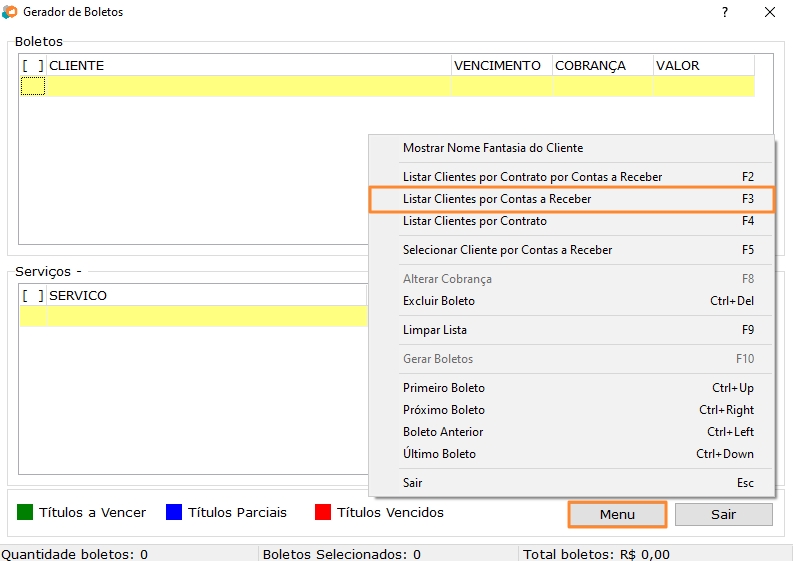Screen dimensions: 793x561
Task: Click the blue Títulos Parciais swatch
Action: [x=174, y=512]
